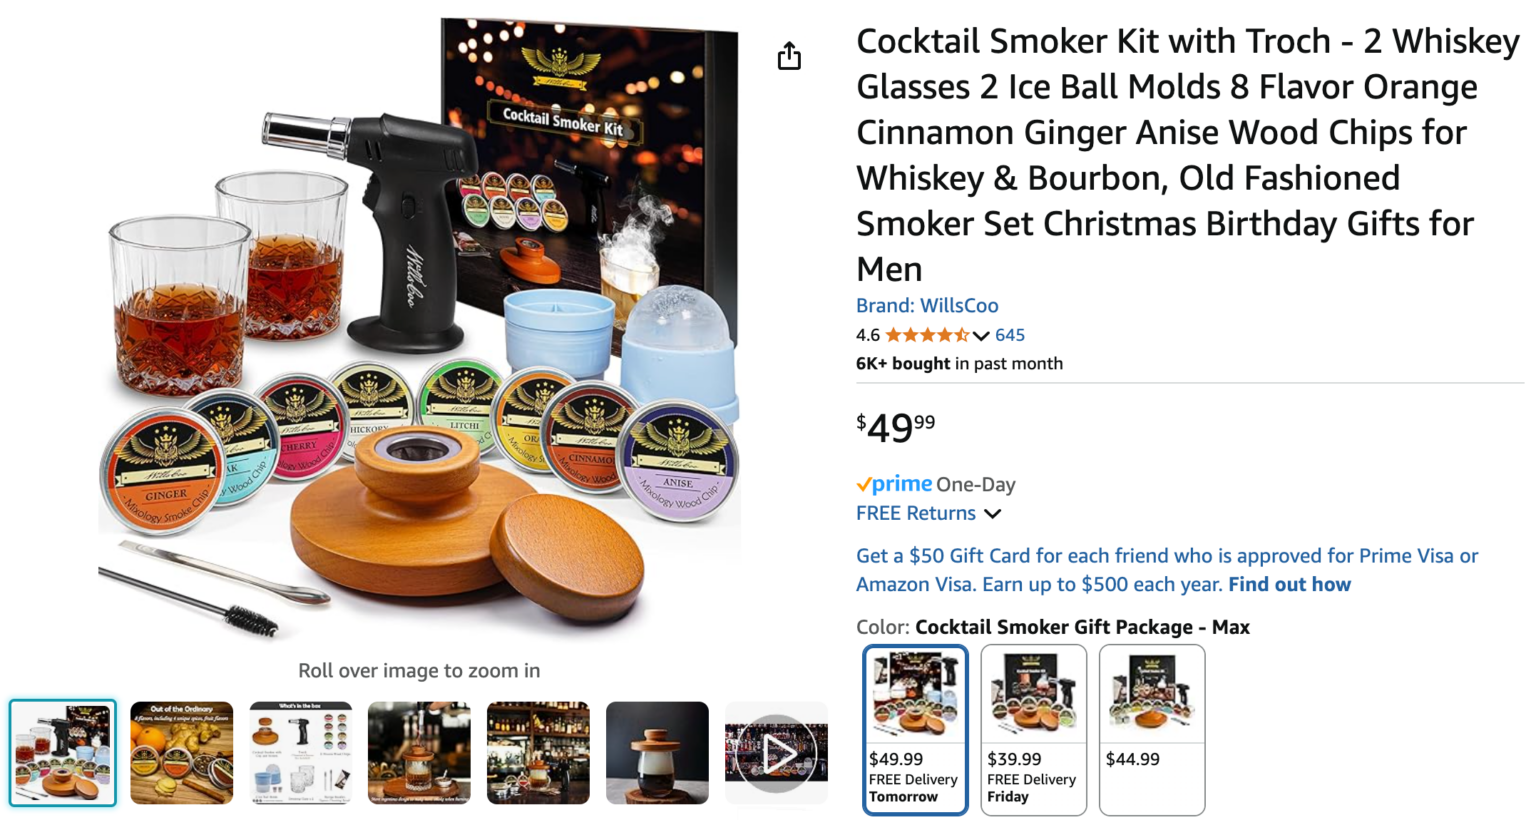Expand the FREE Returns dropdown arrow

tap(992, 514)
